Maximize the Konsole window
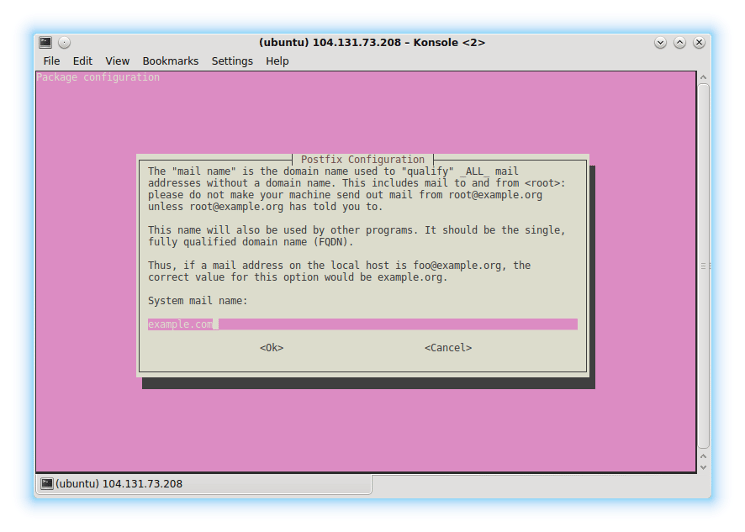This screenshot has height=532, width=745. 680,43
